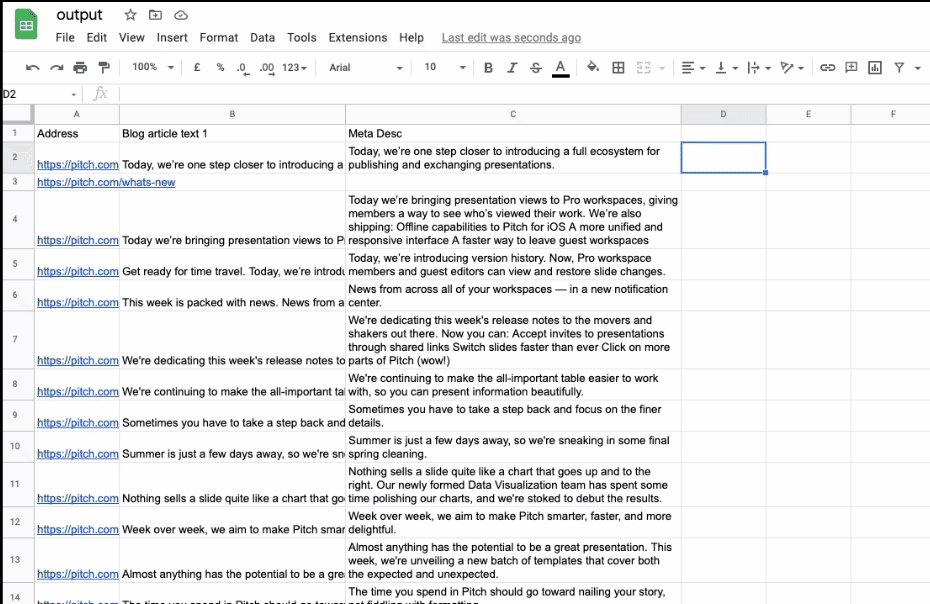Open the pitch.com link in row 5
Image resolution: width=930 pixels, height=604 pixels.
pos(78,271)
